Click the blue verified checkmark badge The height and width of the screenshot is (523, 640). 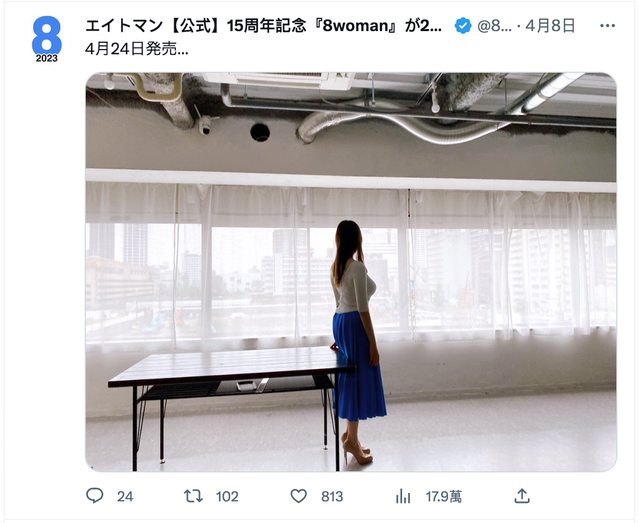click(463, 26)
